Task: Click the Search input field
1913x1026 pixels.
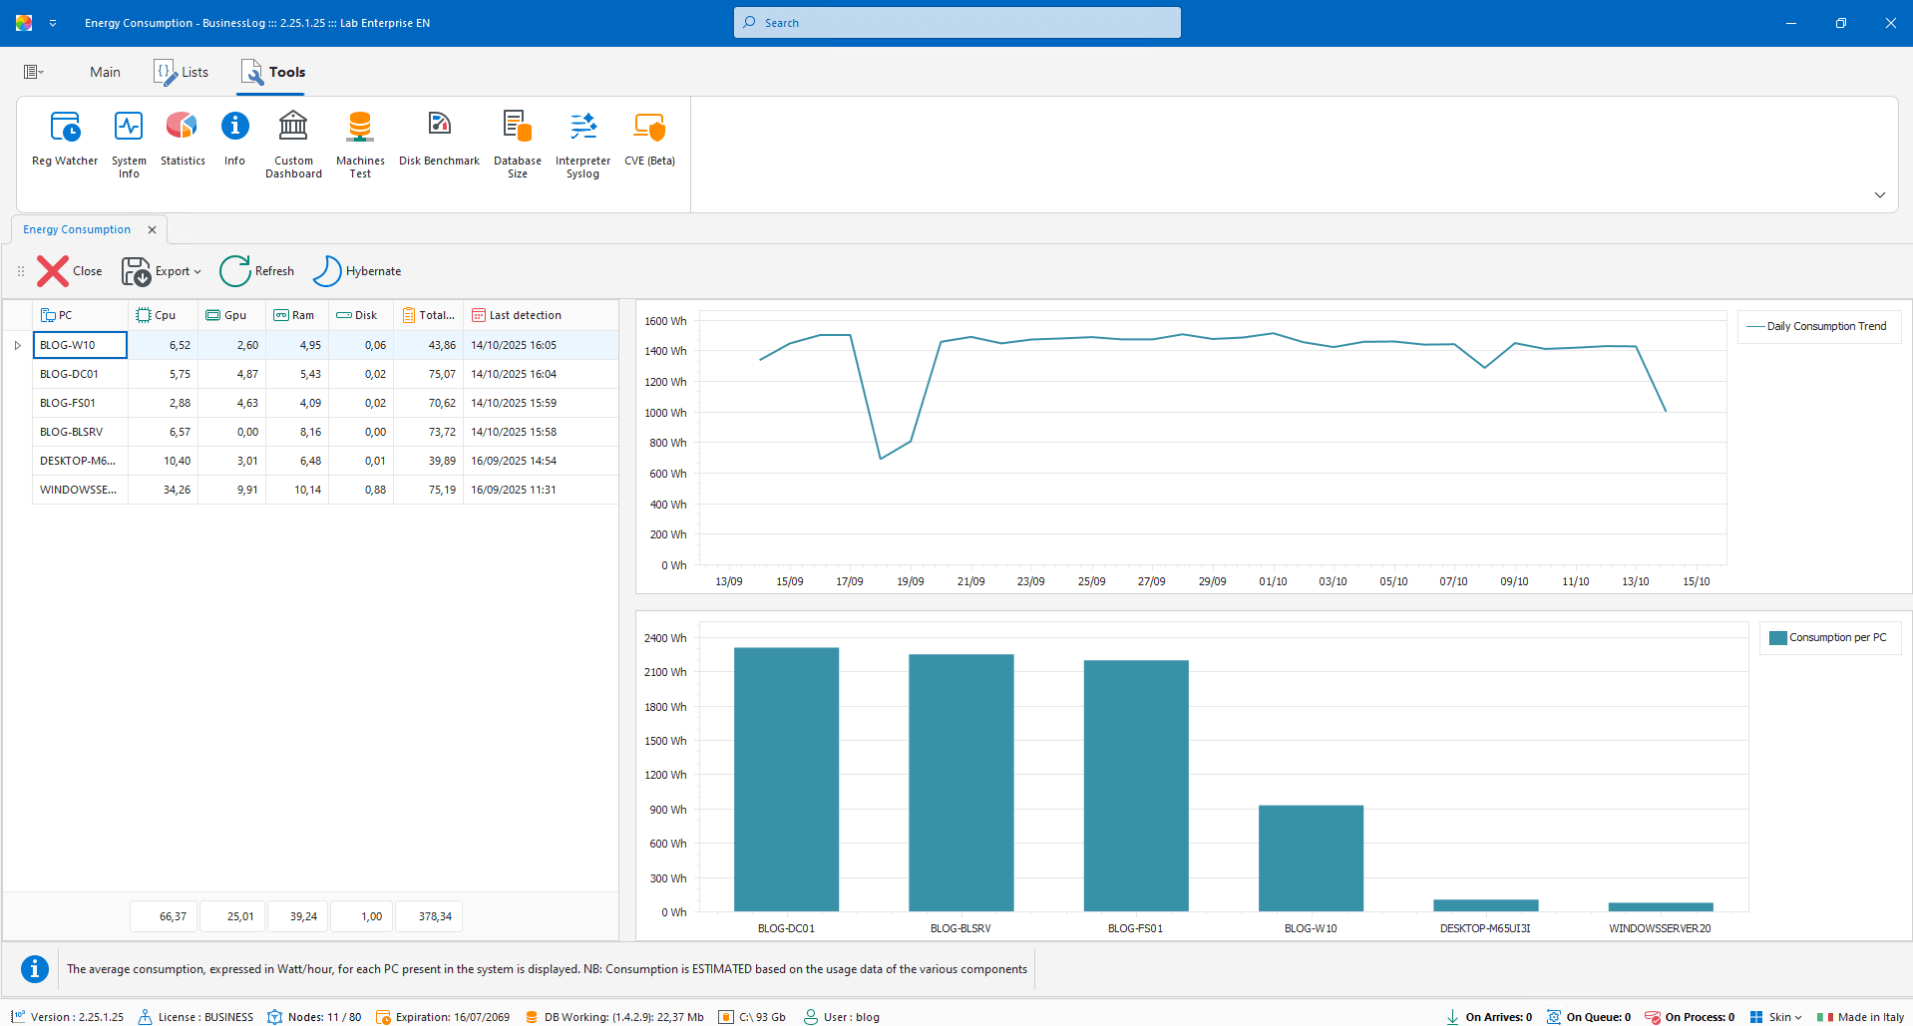Action: (x=957, y=23)
